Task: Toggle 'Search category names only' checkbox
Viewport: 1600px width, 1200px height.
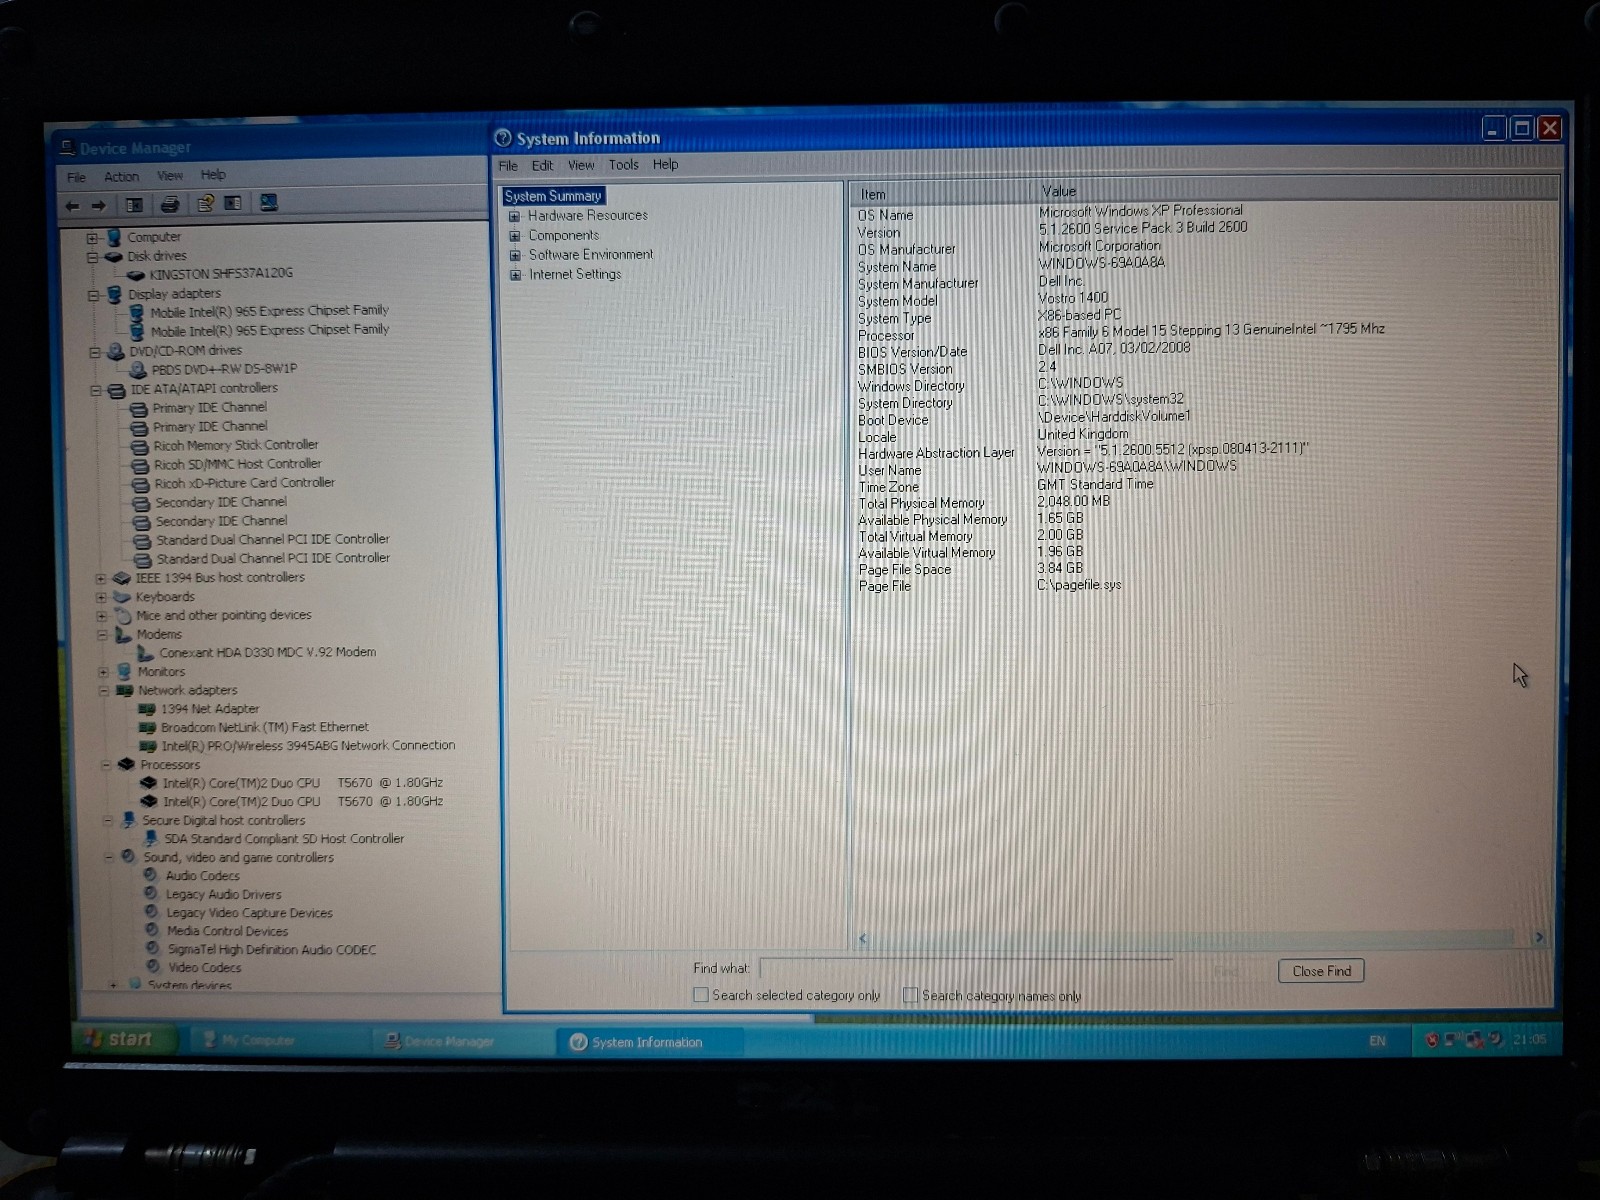Action: [x=910, y=995]
